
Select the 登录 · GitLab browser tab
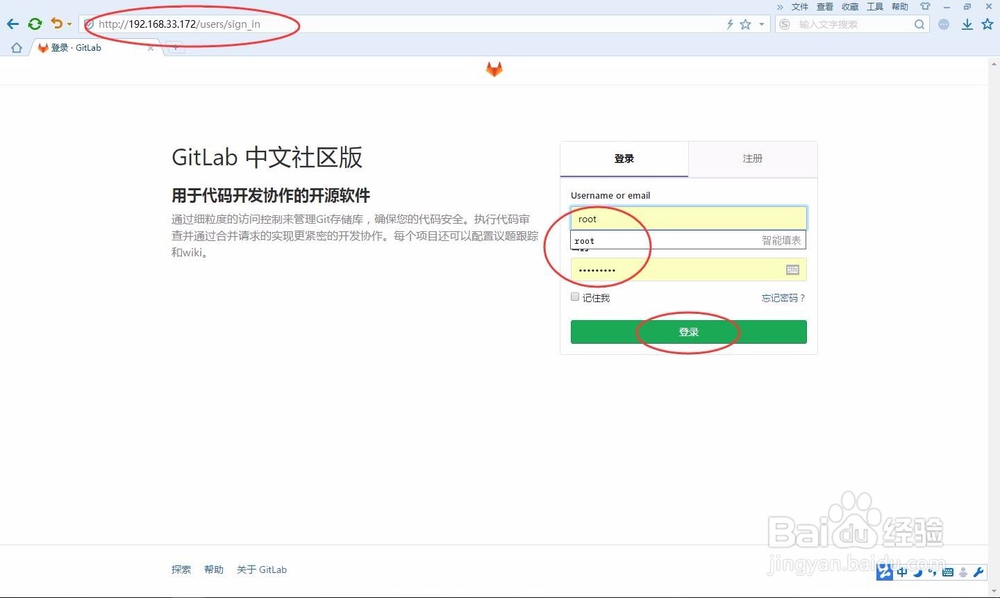click(x=96, y=48)
